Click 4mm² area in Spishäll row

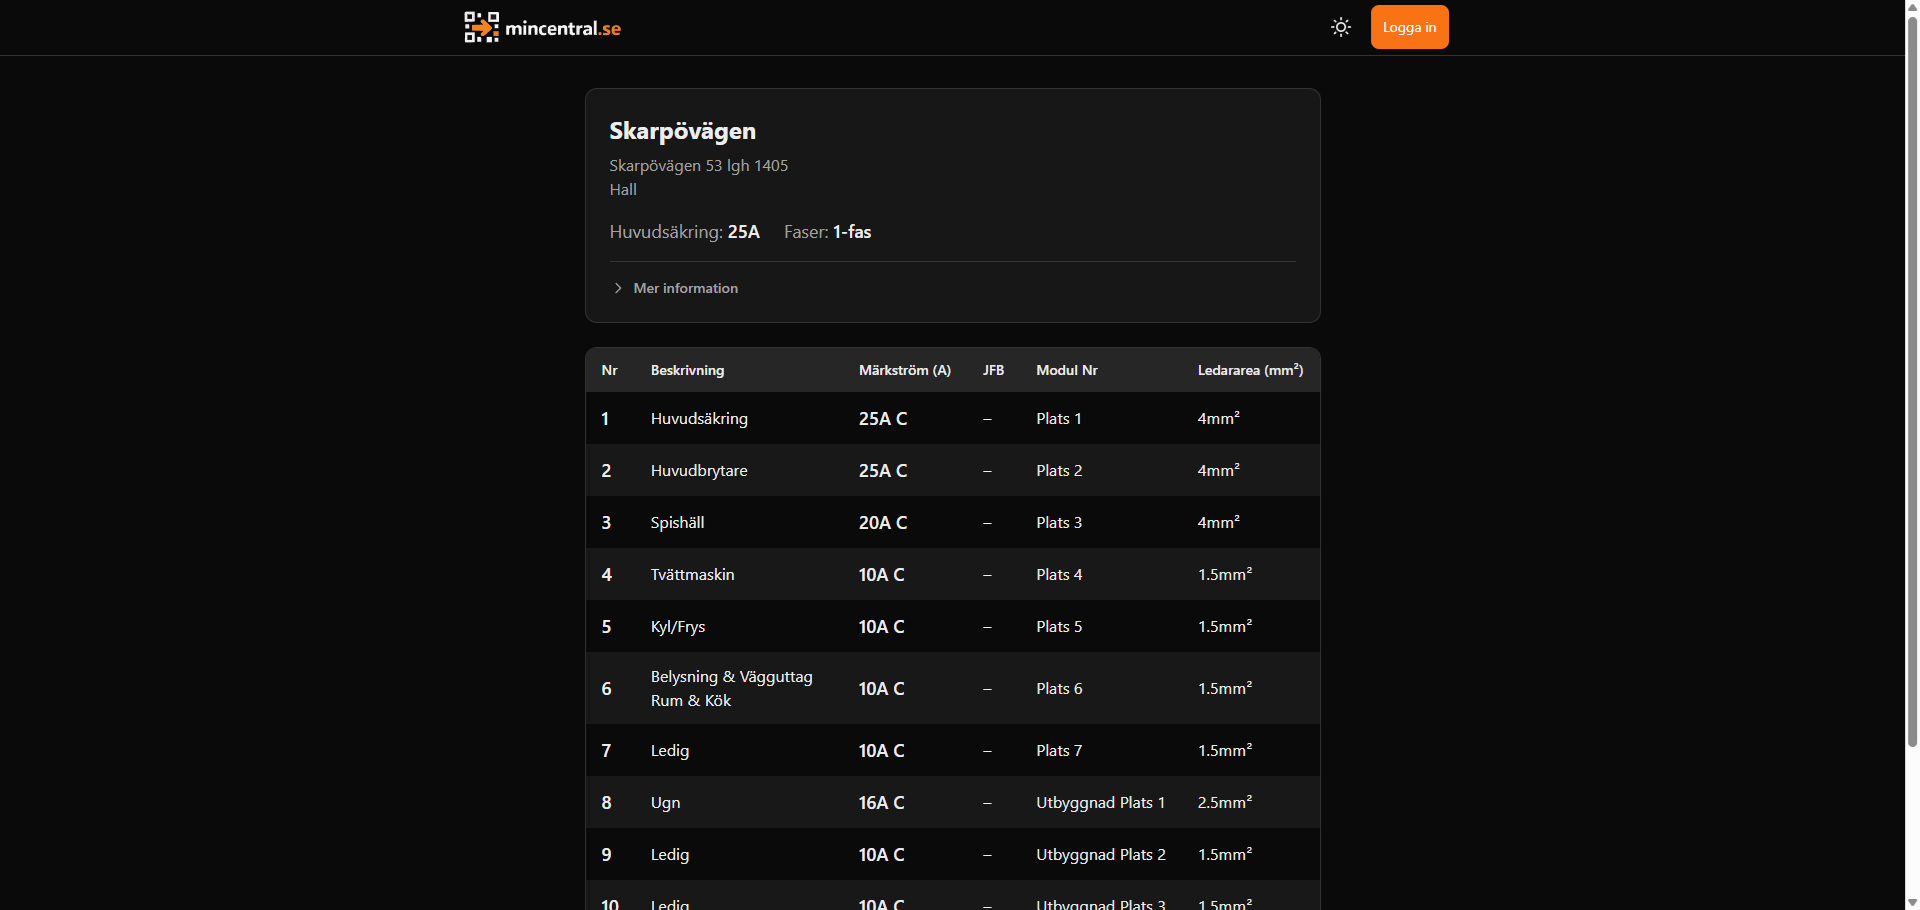1218,522
